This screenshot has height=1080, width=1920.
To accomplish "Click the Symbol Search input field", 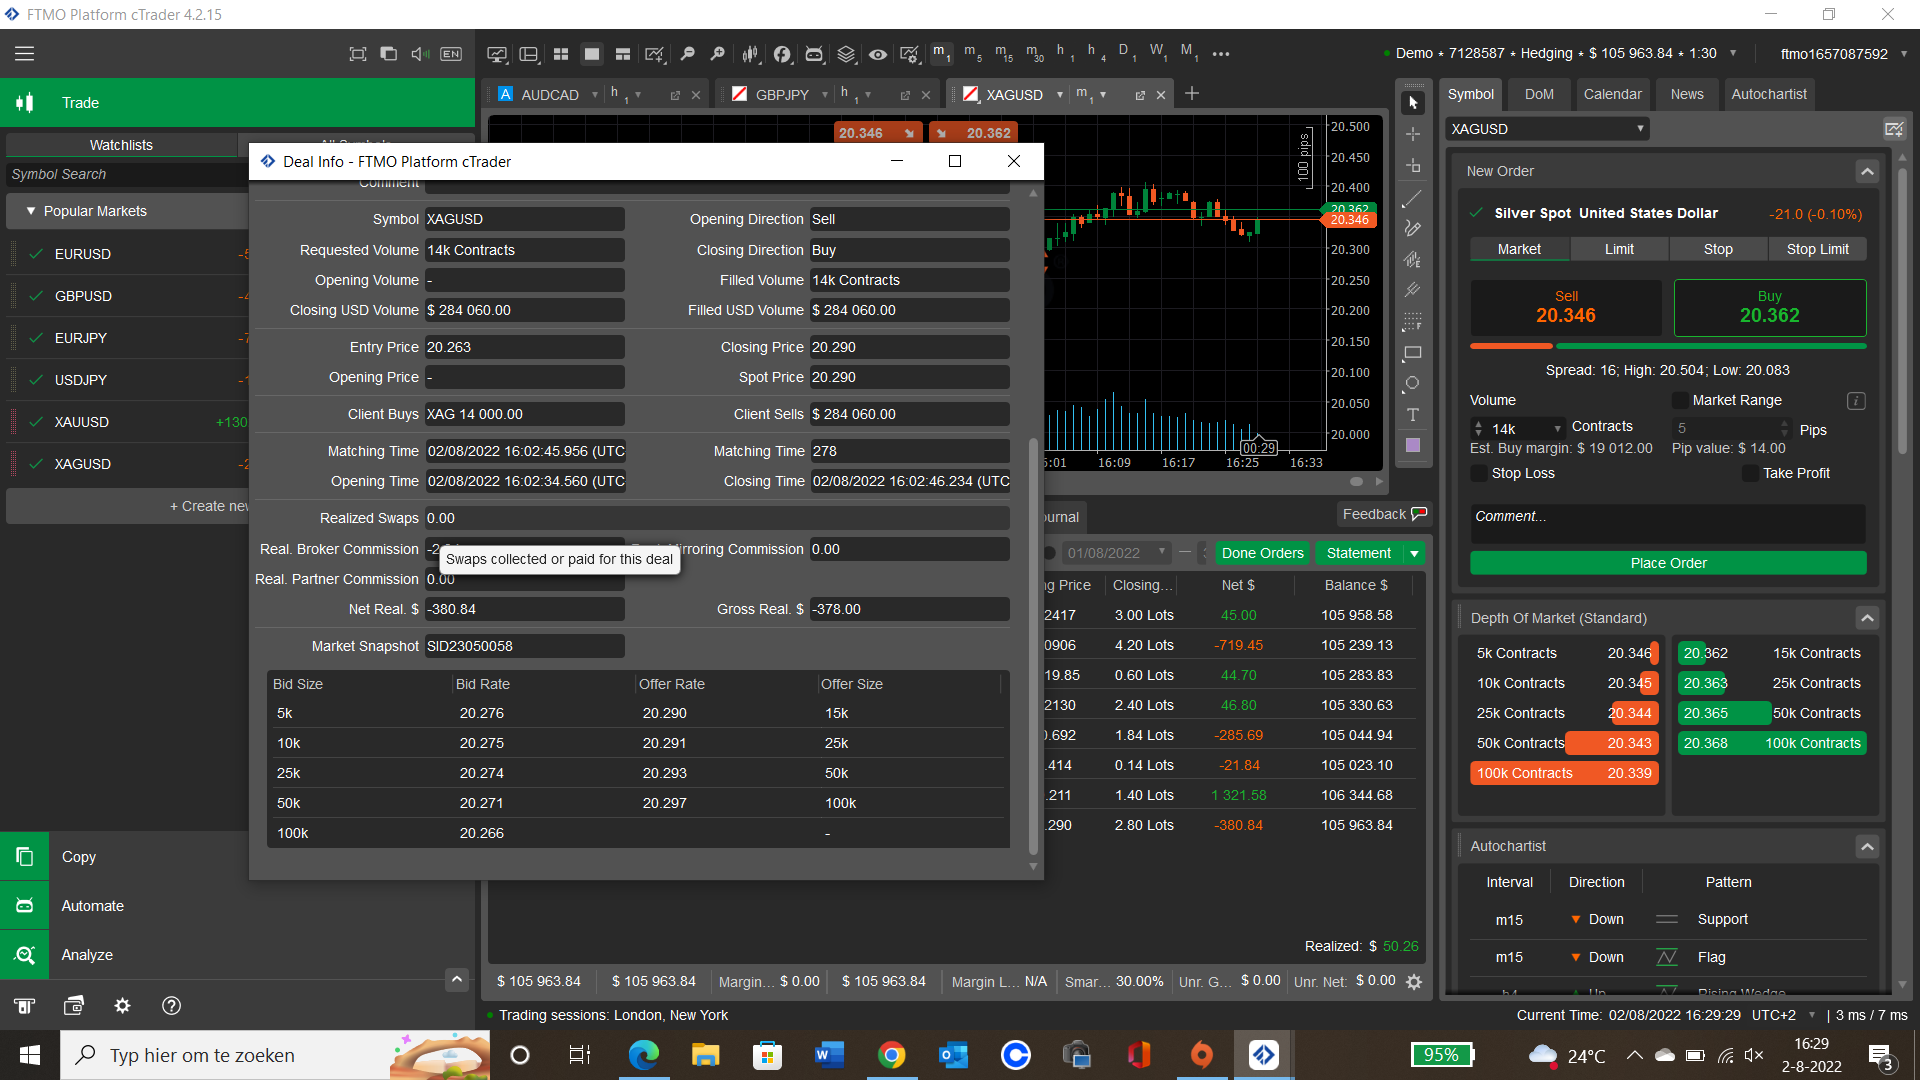I will tap(125, 174).
